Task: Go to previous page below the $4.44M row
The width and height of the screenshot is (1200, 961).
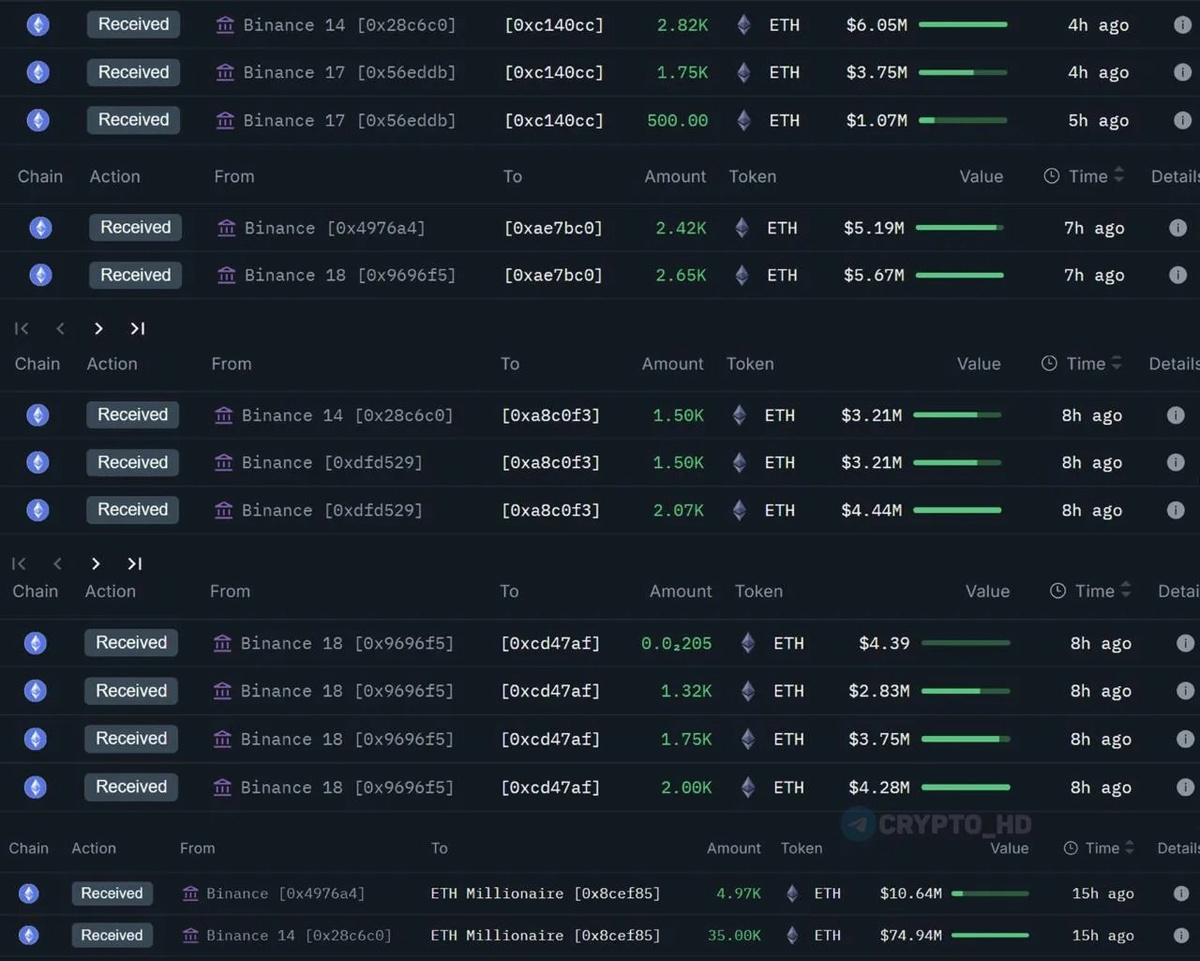Action: point(57,564)
